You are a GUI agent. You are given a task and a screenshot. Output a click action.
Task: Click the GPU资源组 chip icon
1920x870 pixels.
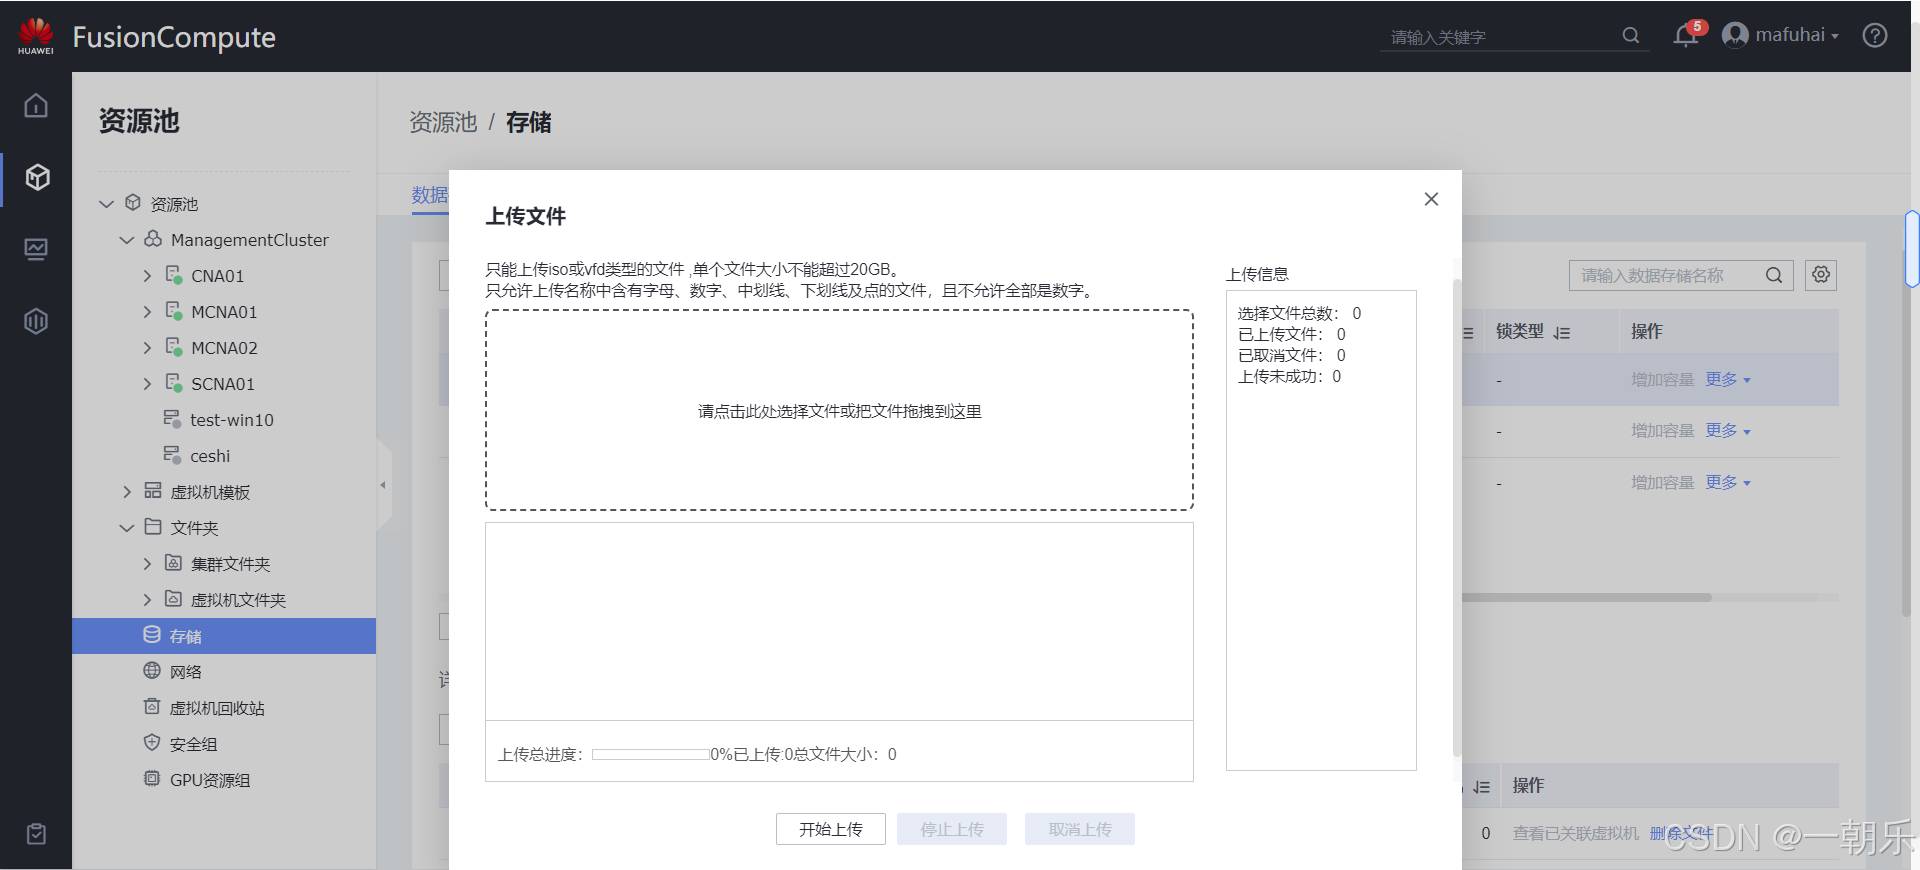pyautogui.click(x=152, y=779)
